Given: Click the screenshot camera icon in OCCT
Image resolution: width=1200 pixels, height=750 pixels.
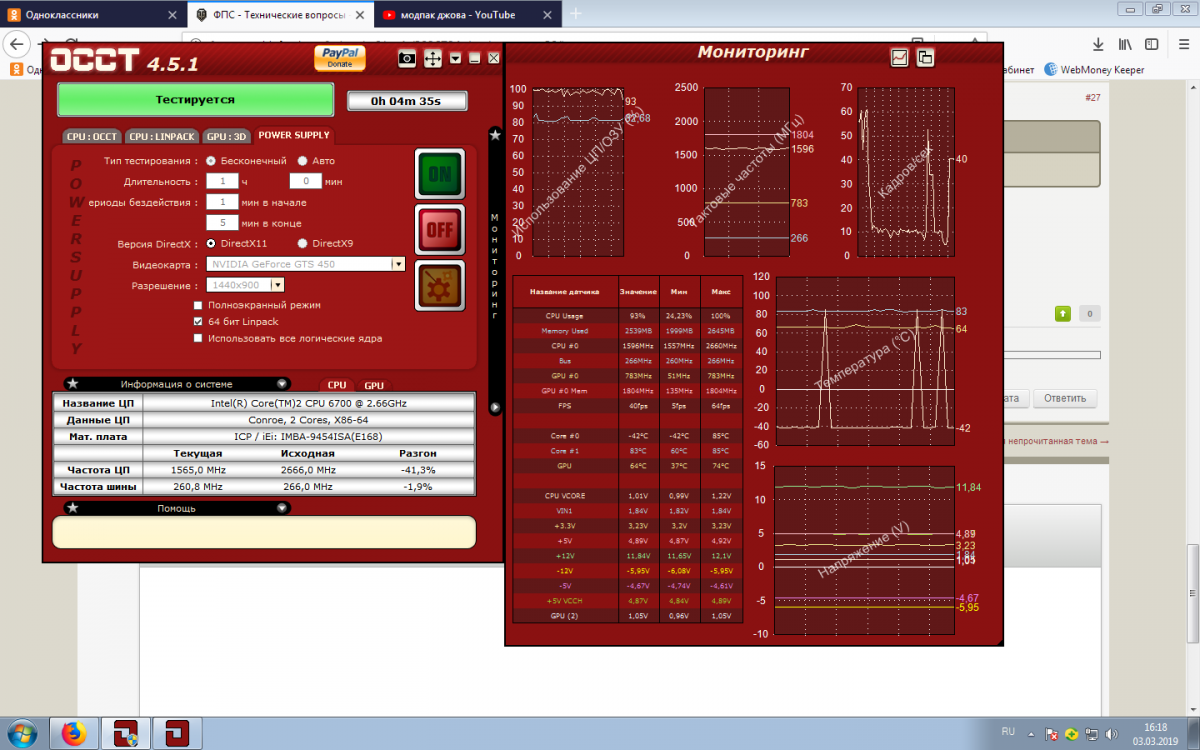Looking at the screenshot, I should coord(407,59).
